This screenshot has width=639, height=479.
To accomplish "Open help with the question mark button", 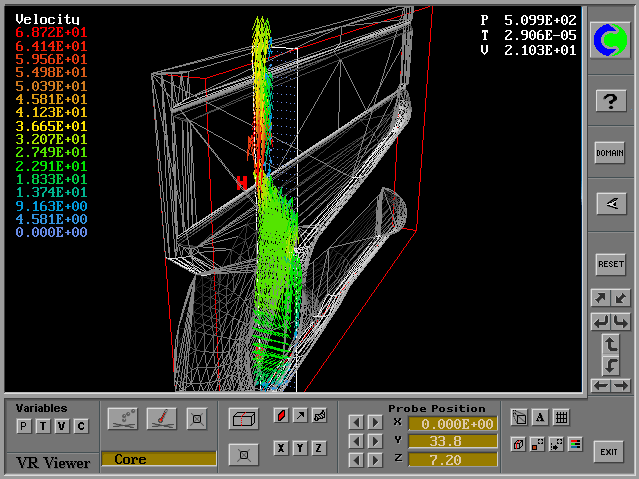I will pyautogui.click(x=610, y=100).
